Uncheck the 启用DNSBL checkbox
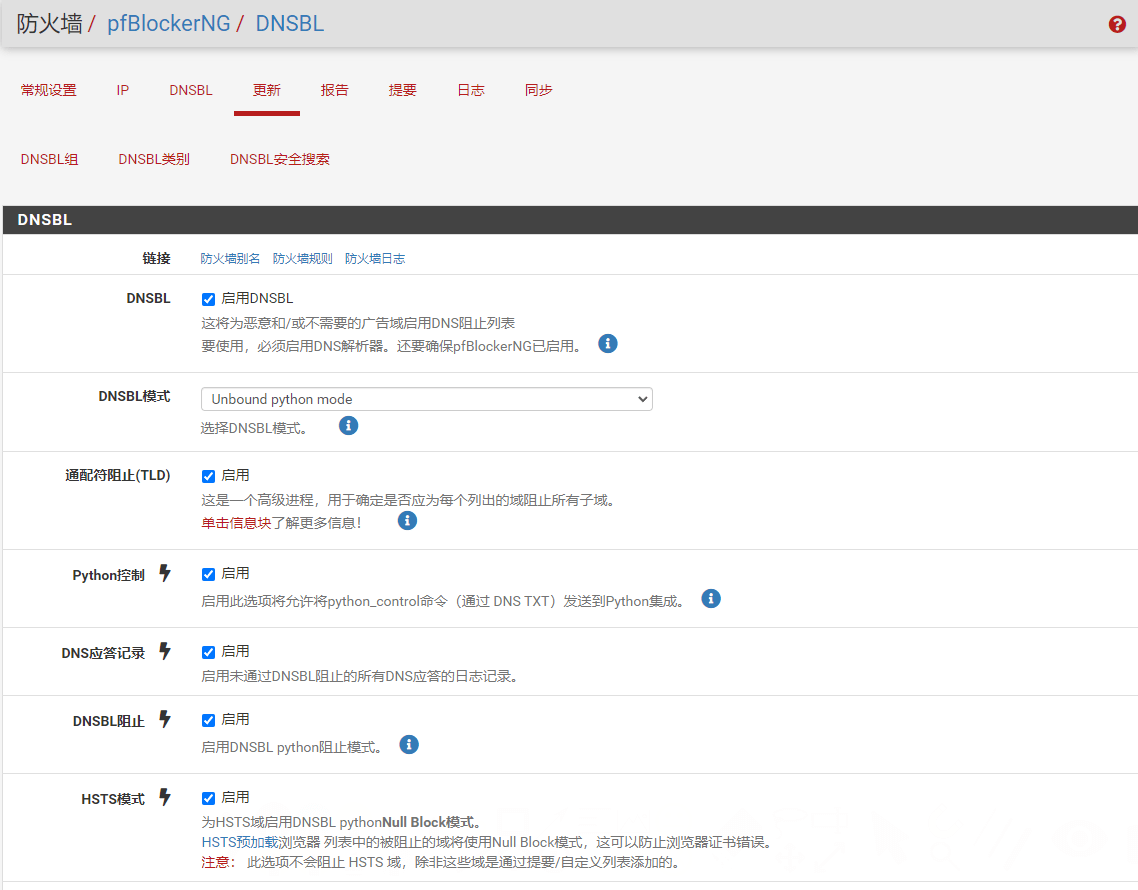This screenshot has width=1138, height=890. (x=208, y=299)
